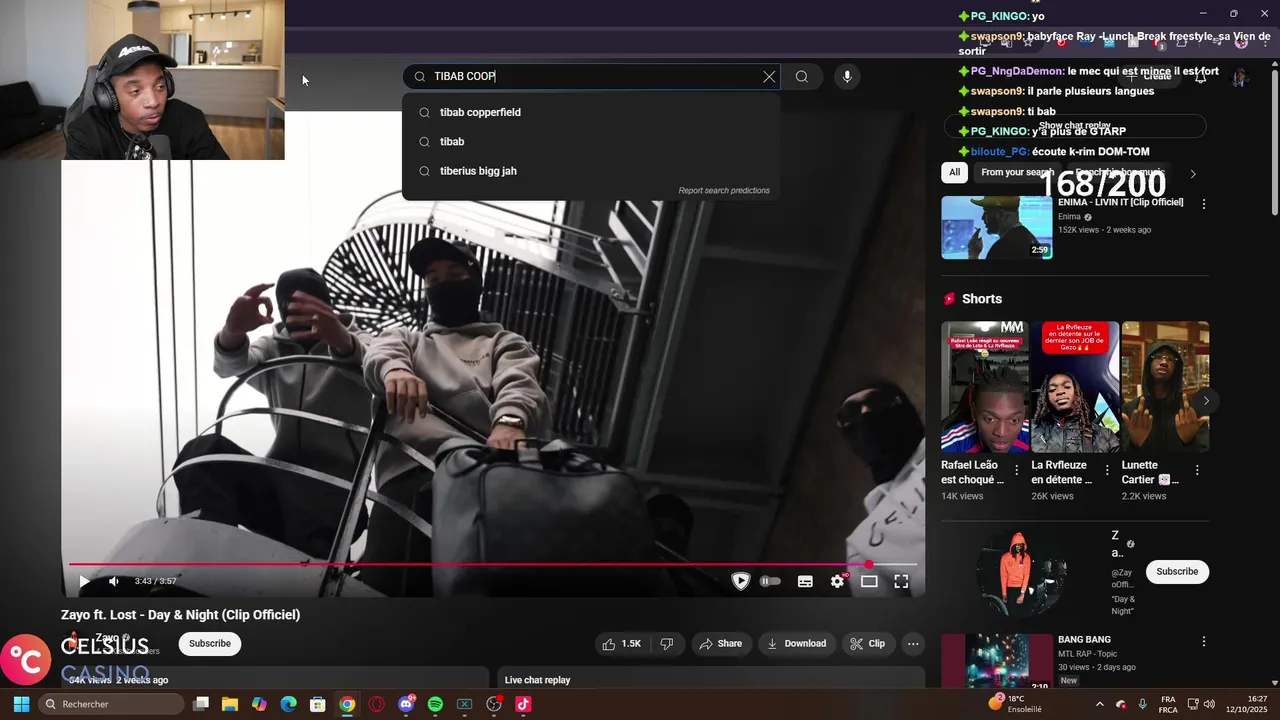Open the Windows Start menu
1280x720 pixels.
tap(21, 704)
